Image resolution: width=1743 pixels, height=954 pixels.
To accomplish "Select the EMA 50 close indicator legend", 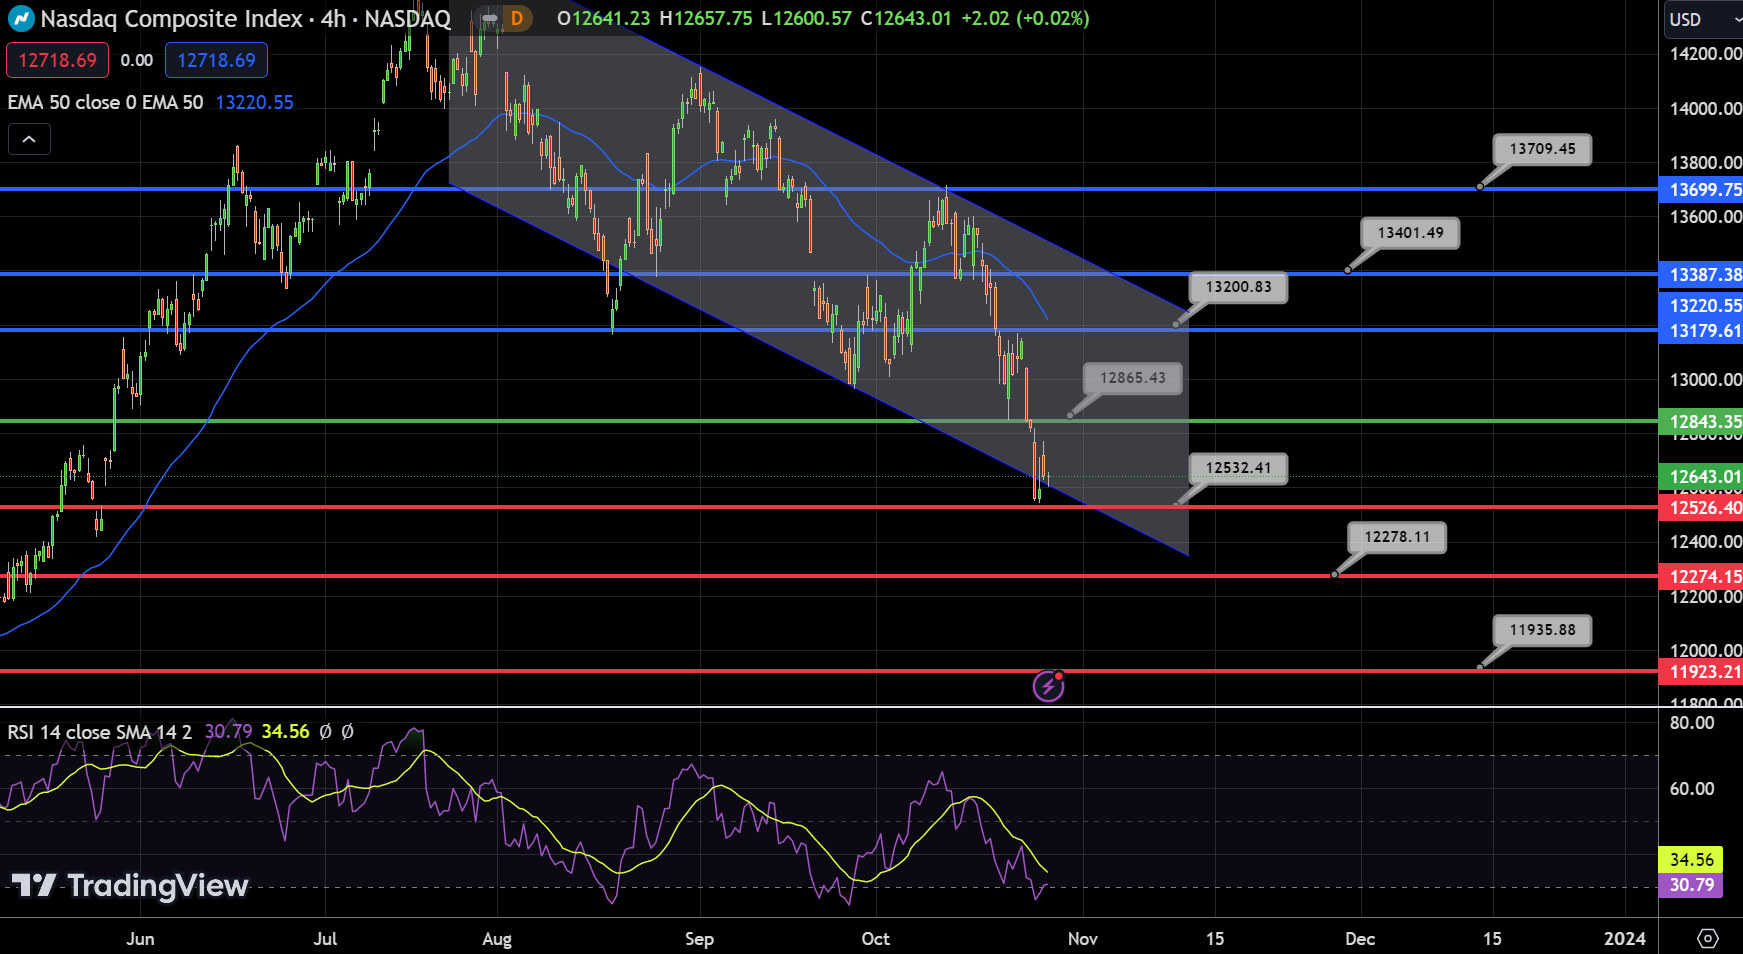I will click(105, 102).
